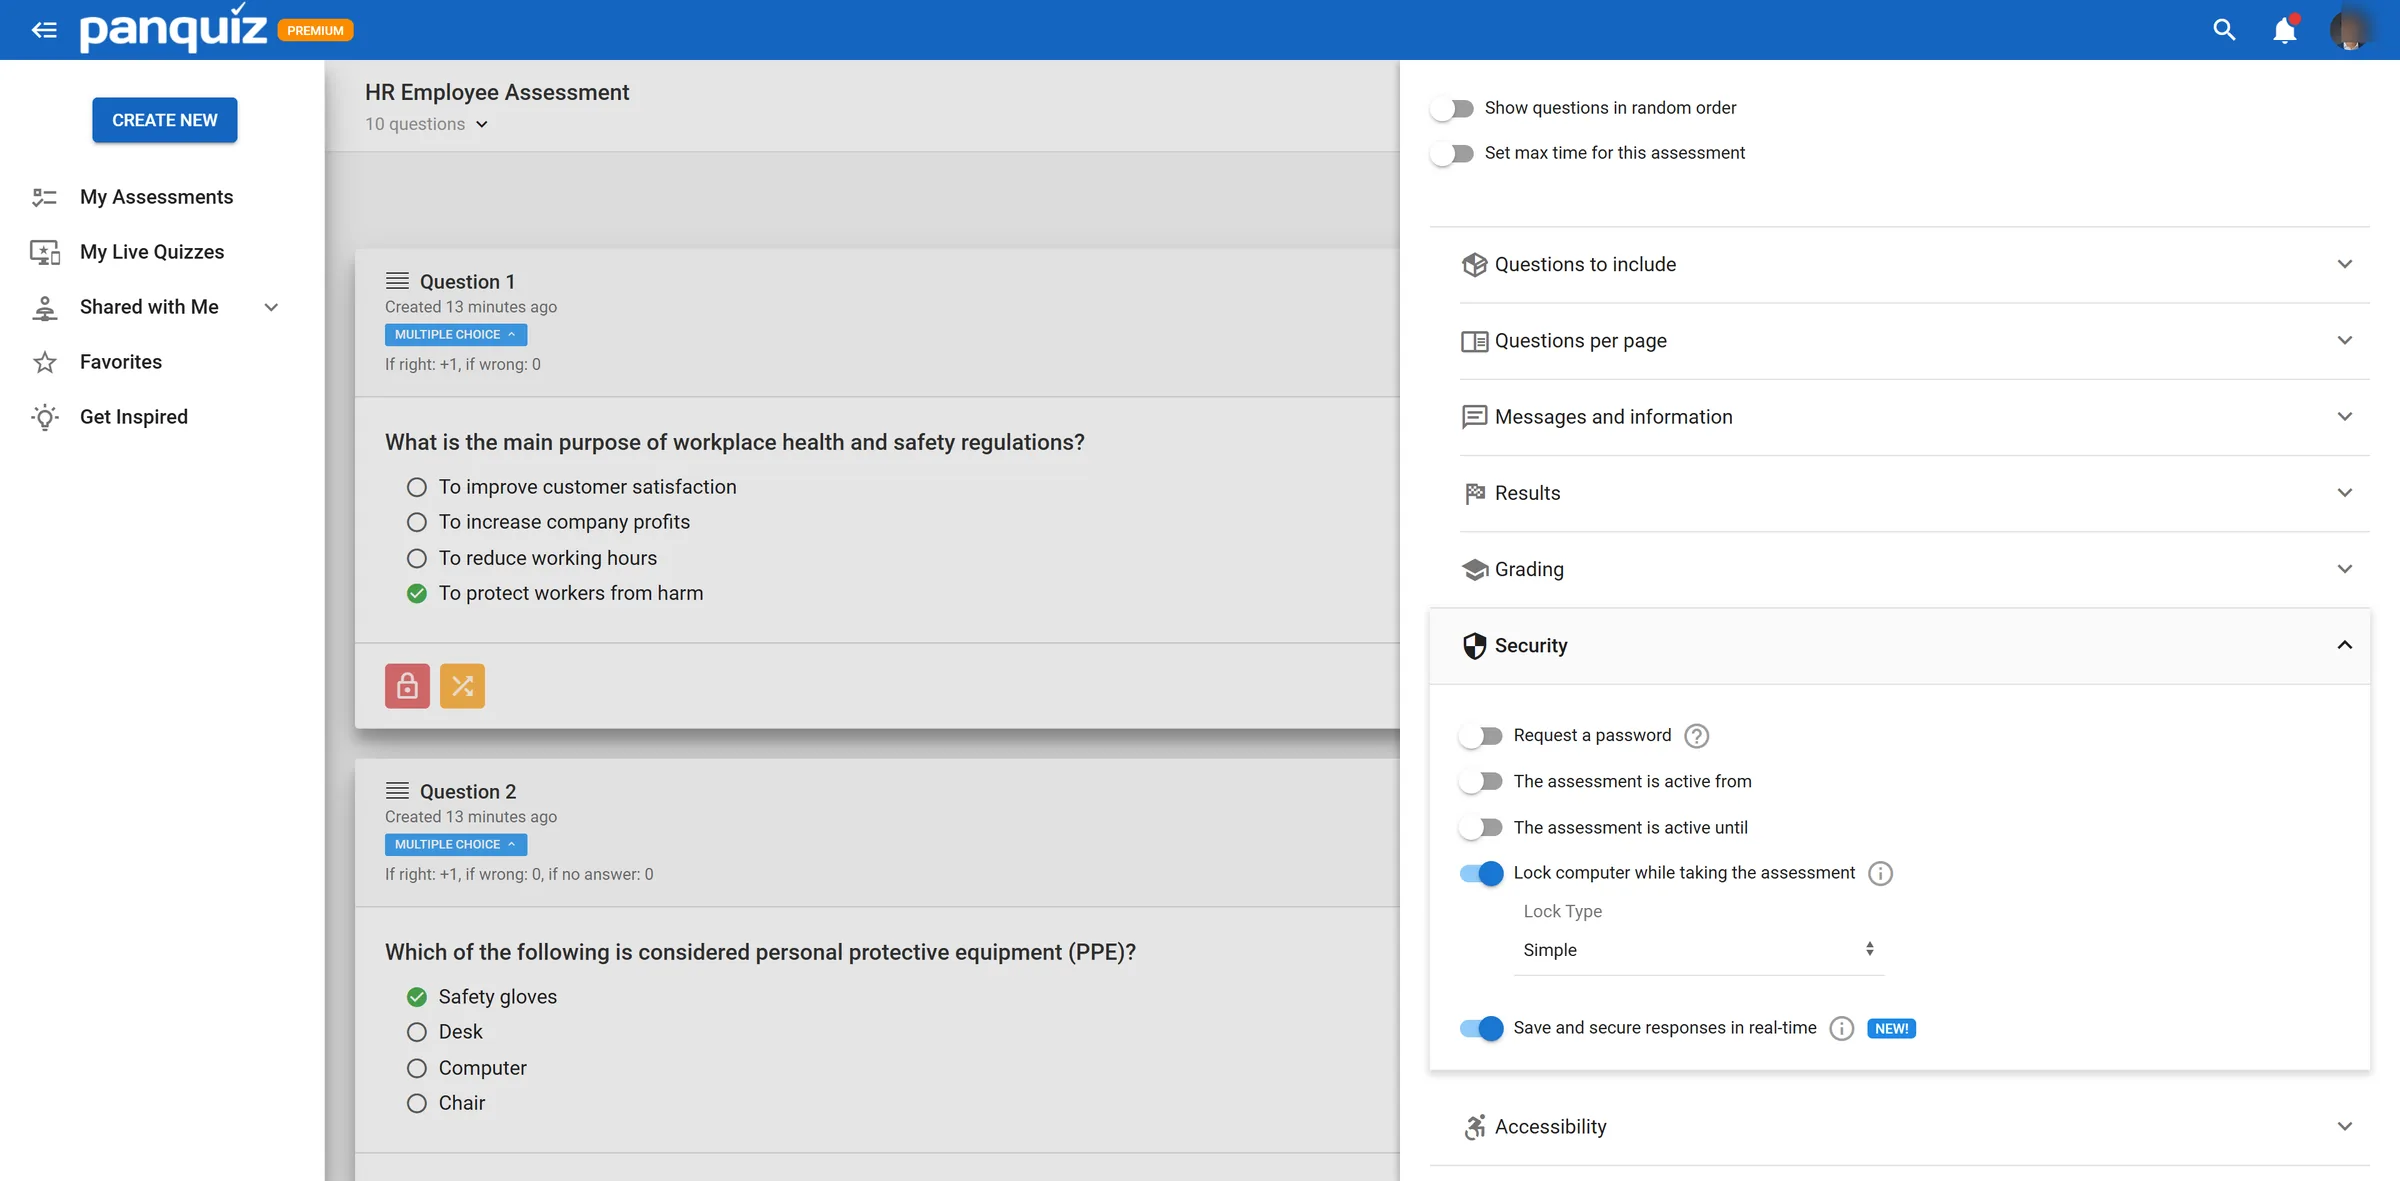The width and height of the screenshot is (2400, 1181).
Task: Select the 'Chair' answer option
Action: [417, 1103]
